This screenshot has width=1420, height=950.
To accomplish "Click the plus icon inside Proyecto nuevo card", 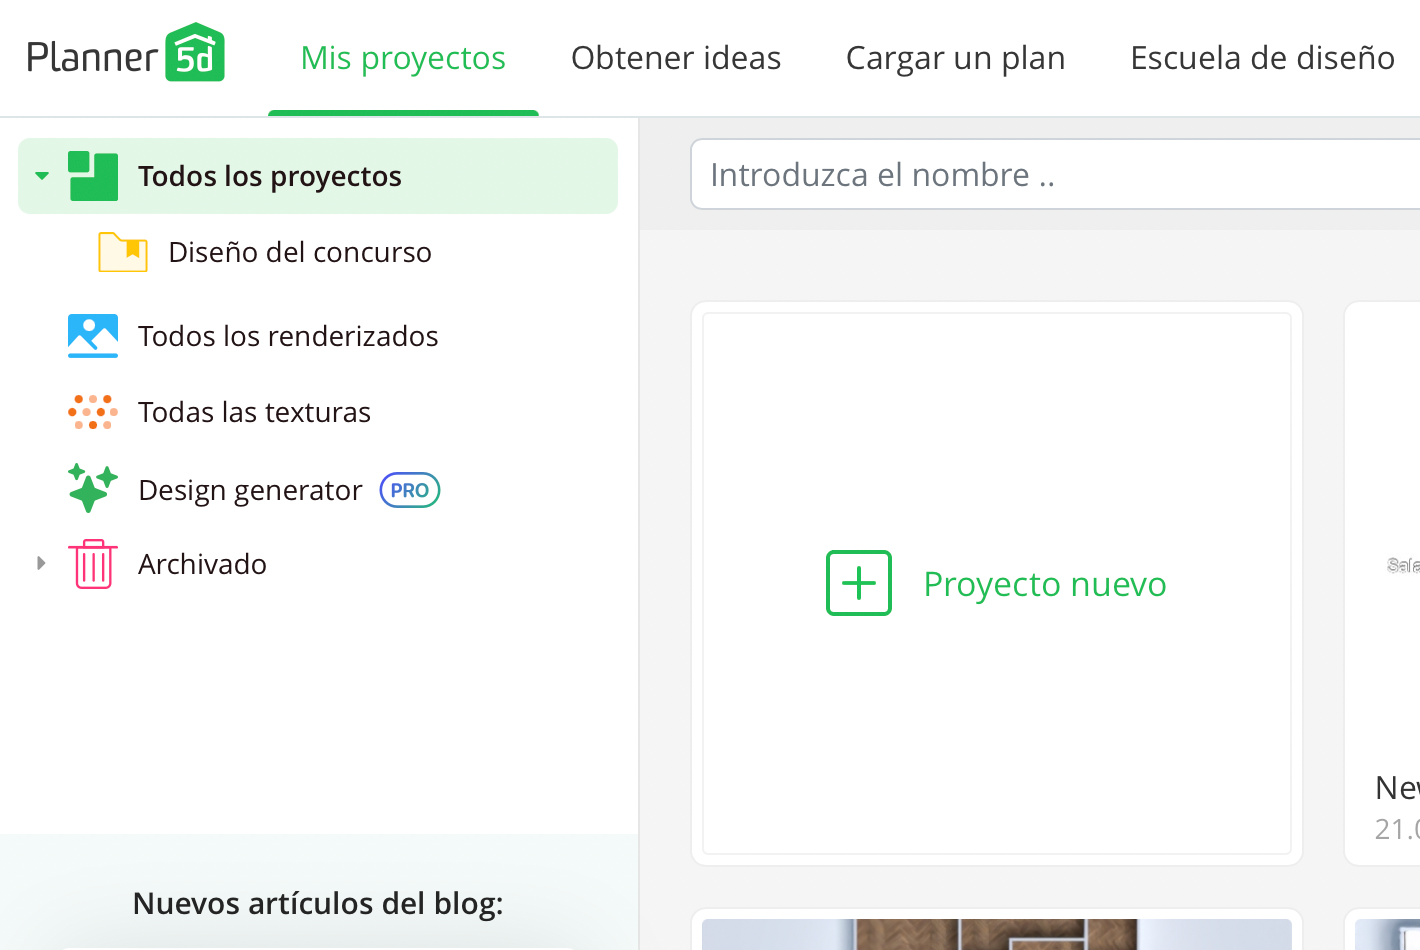I will point(858,583).
